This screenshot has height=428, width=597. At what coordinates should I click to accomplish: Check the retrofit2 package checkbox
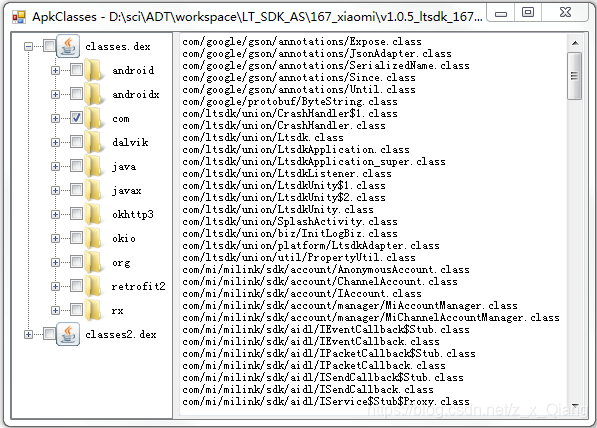pos(77,286)
